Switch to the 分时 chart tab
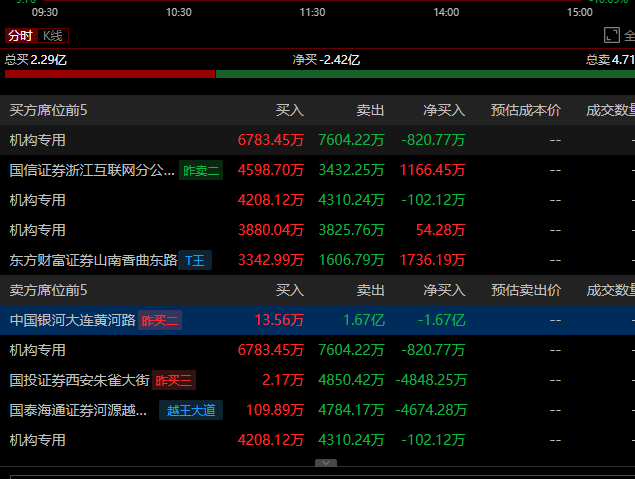 tap(21, 36)
